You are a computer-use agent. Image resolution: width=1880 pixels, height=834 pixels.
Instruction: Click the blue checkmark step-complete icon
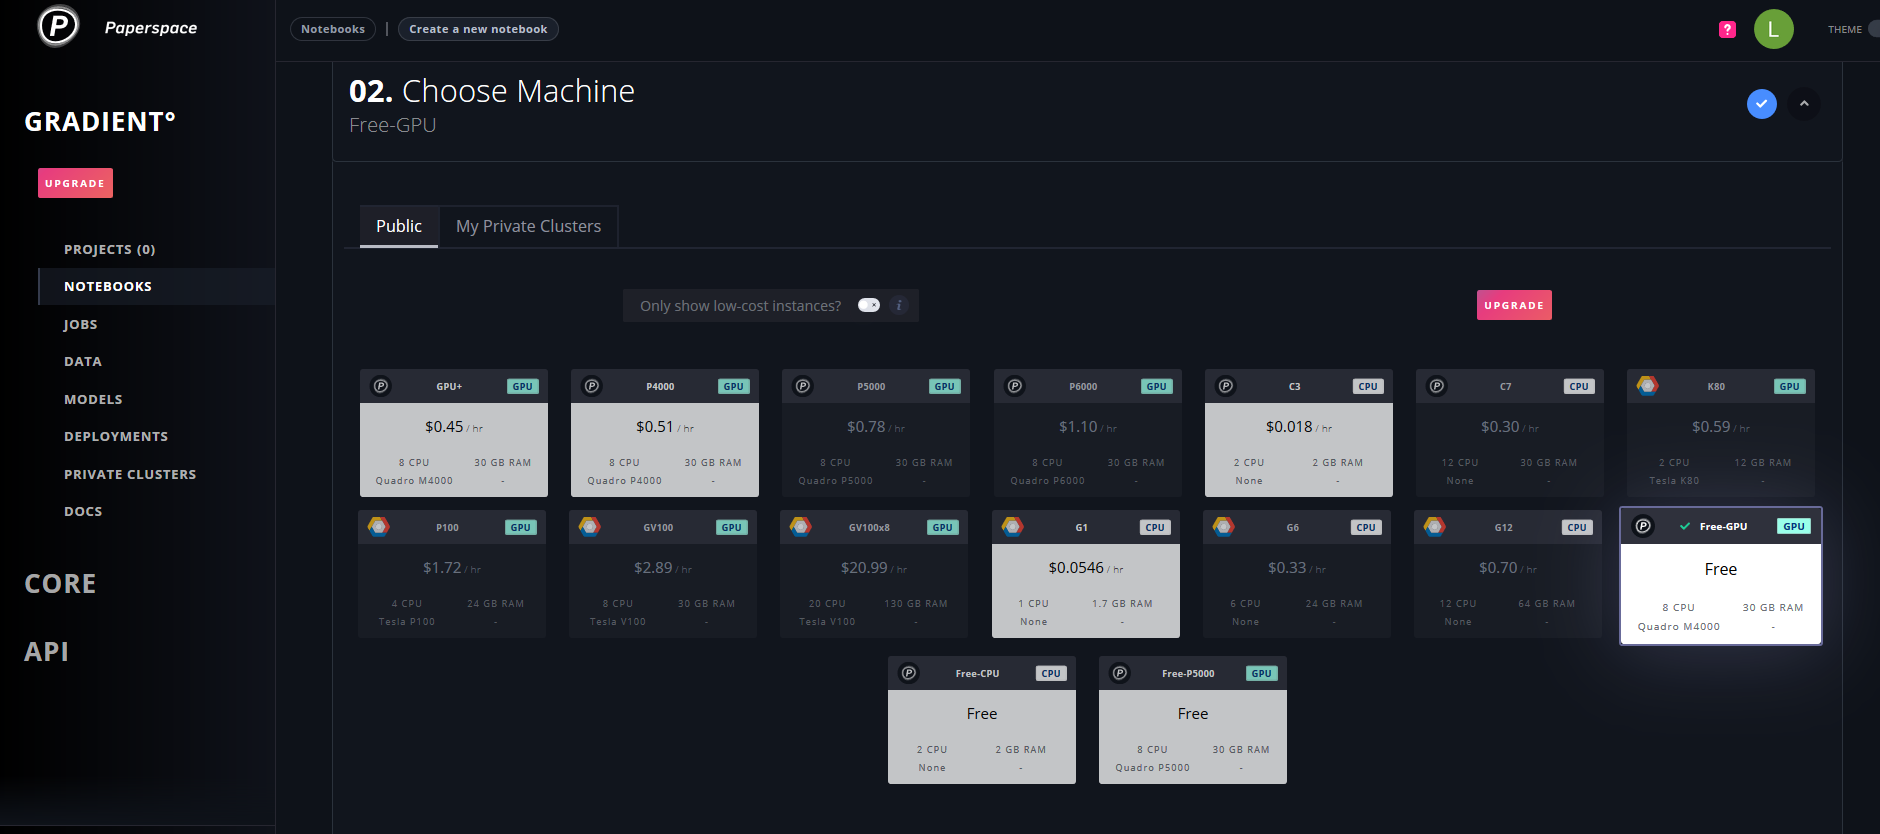[x=1761, y=103]
